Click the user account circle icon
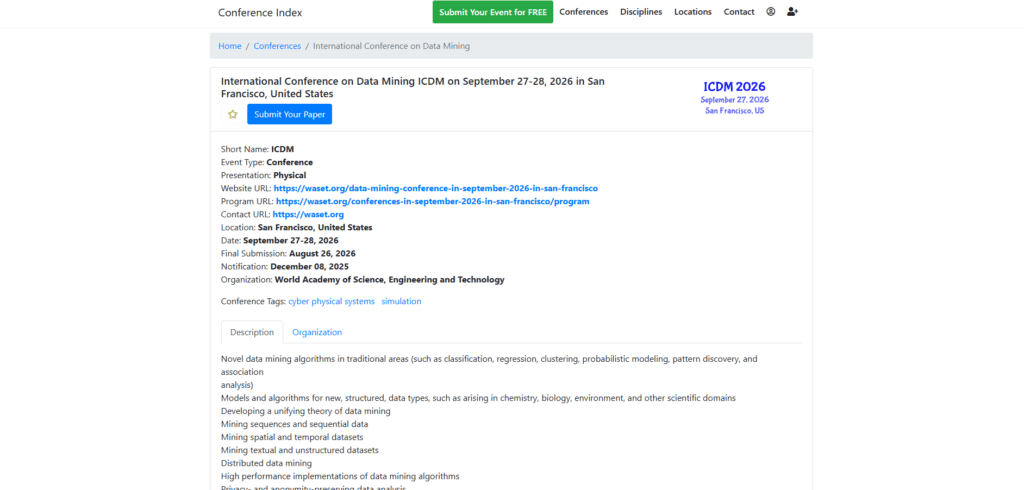The image size is (1024, 490). [771, 12]
